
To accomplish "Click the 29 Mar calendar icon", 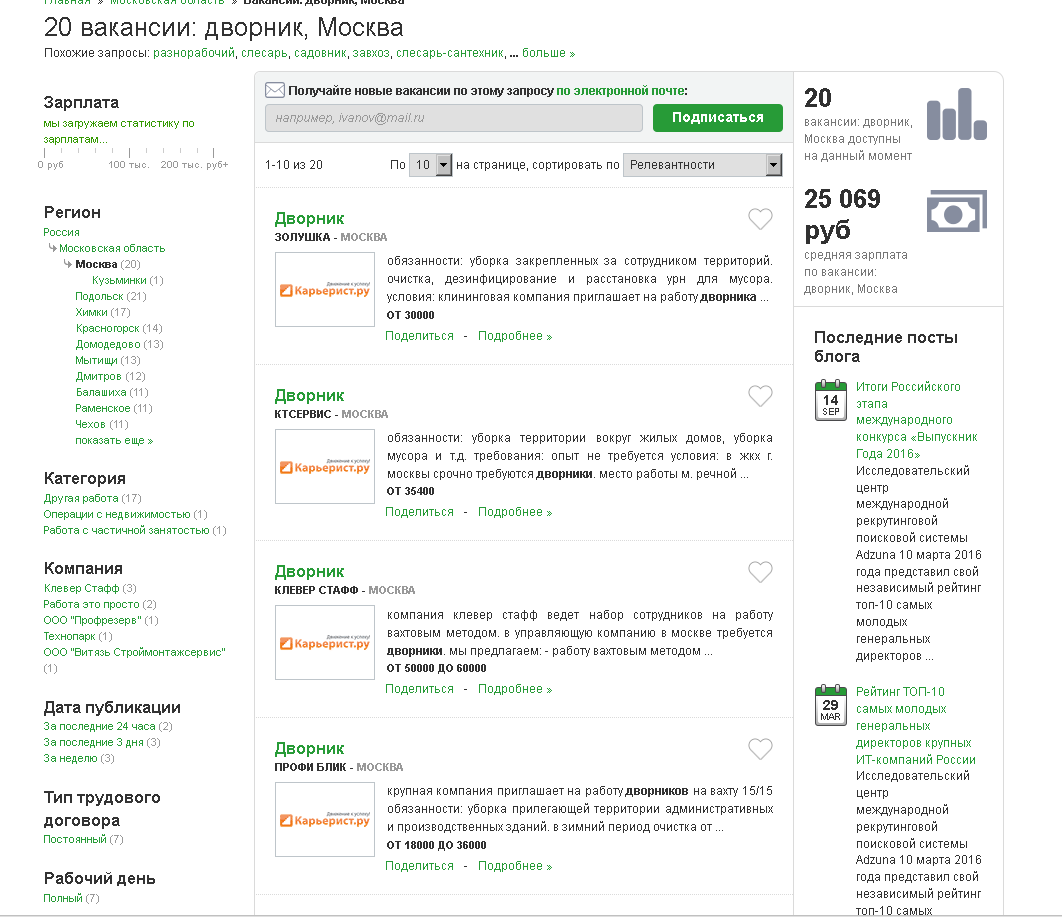I will point(831,705).
